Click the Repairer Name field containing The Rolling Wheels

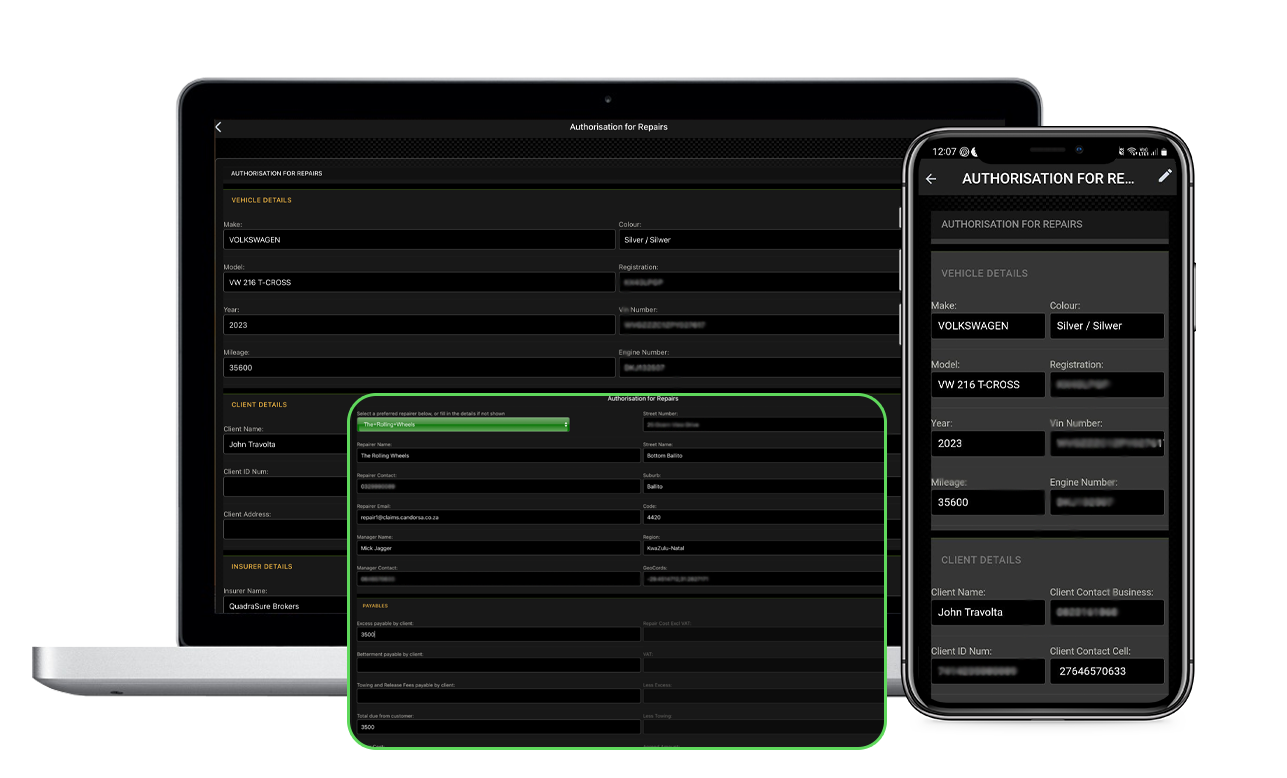click(497, 455)
